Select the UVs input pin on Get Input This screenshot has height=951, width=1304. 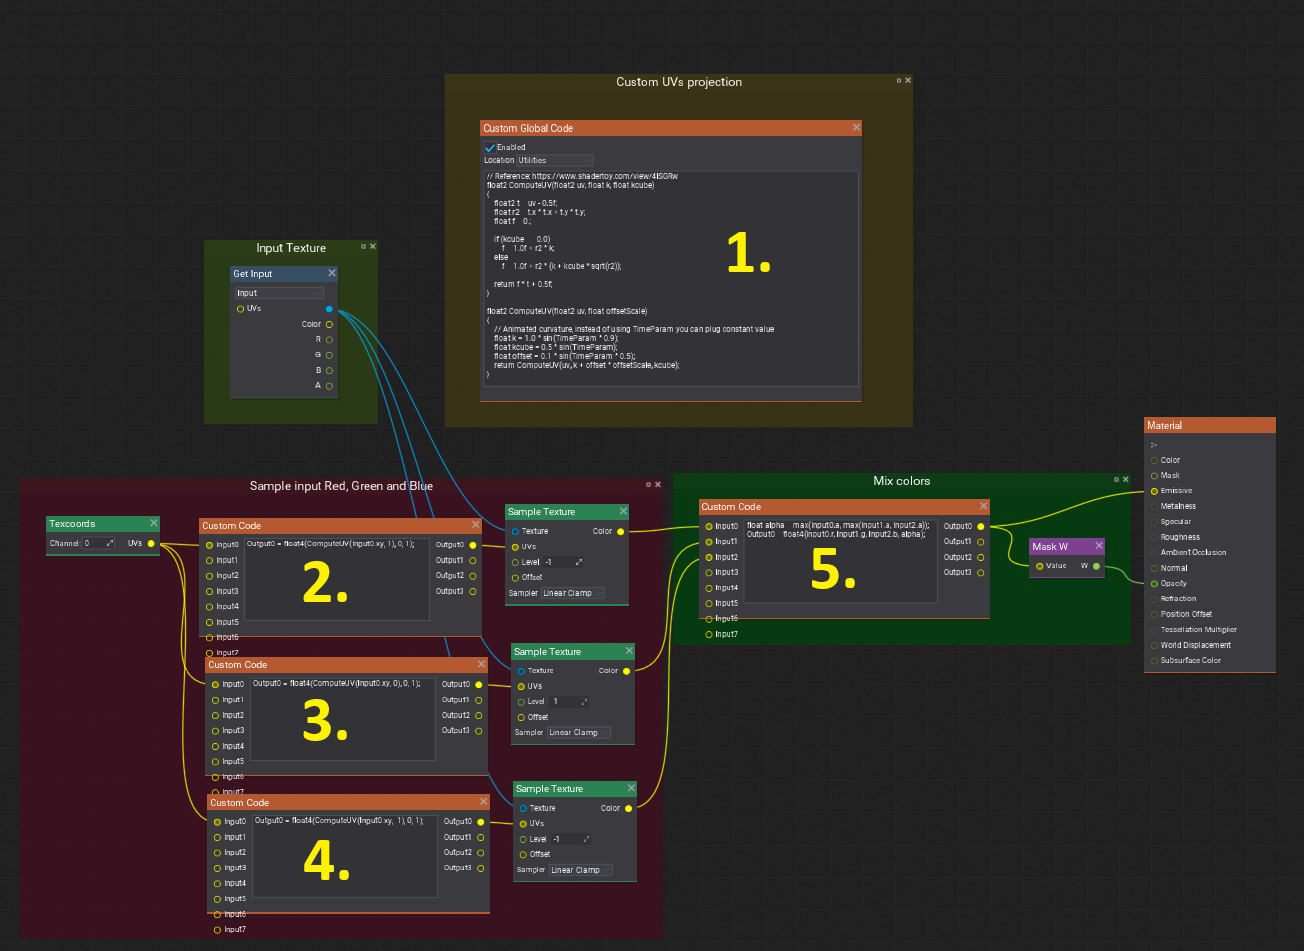pyautogui.click(x=240, y=309)
